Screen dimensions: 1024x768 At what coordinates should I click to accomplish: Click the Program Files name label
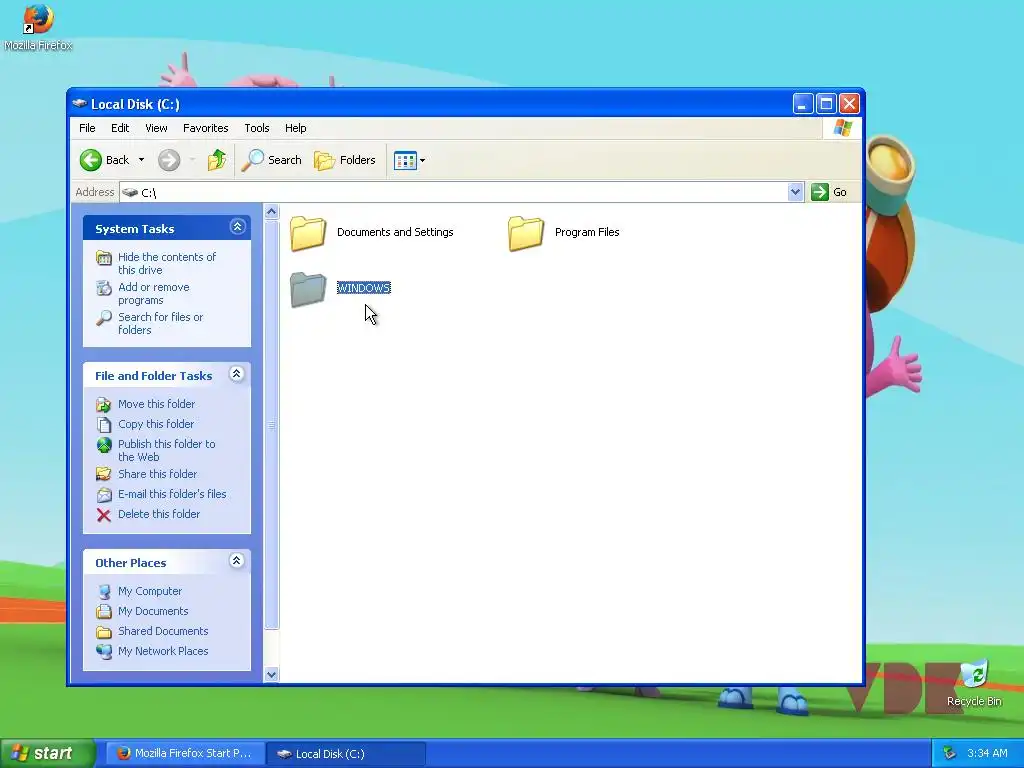(587, 232)
